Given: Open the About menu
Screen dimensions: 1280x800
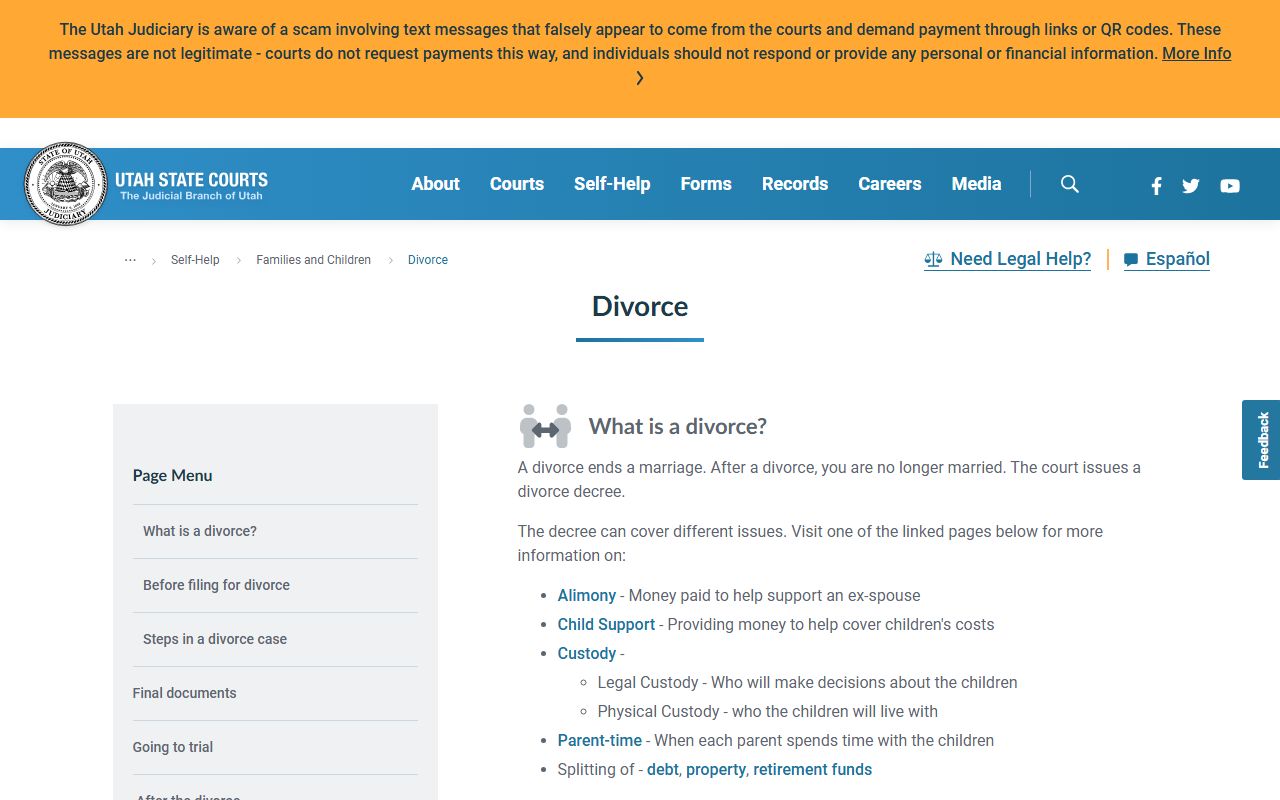Looking at the screenshot, I should tap(436, 184).
